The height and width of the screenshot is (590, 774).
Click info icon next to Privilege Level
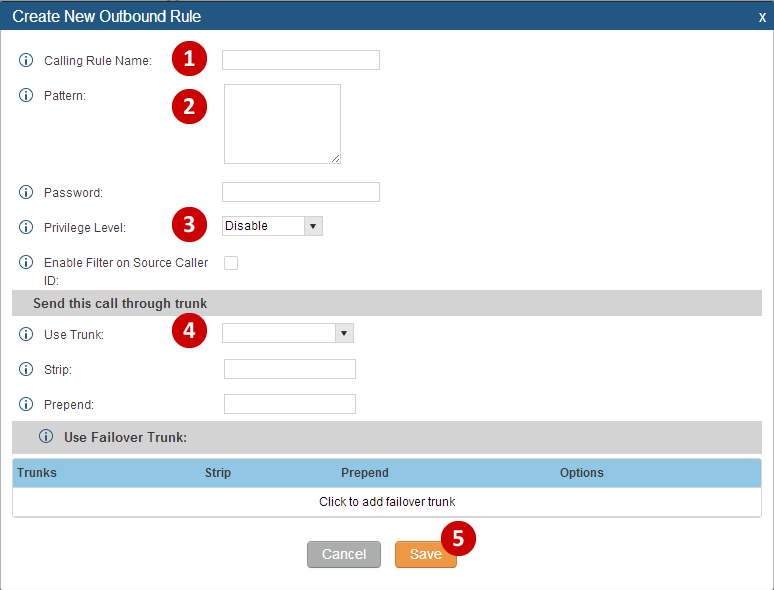point(26,227)
